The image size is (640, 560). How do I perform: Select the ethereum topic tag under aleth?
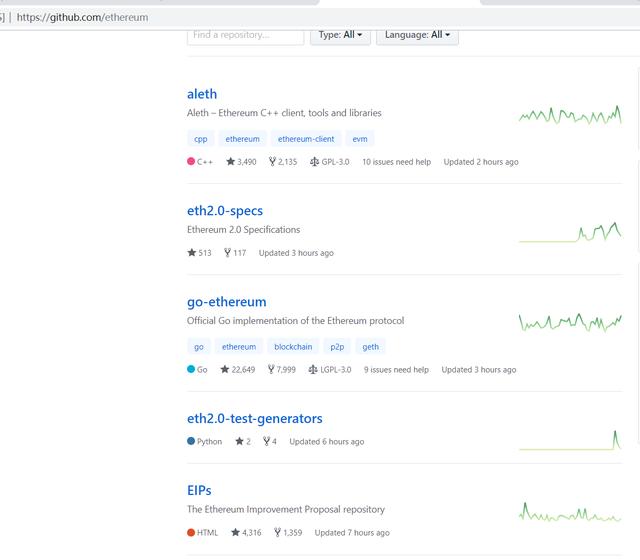coord(242,139)
